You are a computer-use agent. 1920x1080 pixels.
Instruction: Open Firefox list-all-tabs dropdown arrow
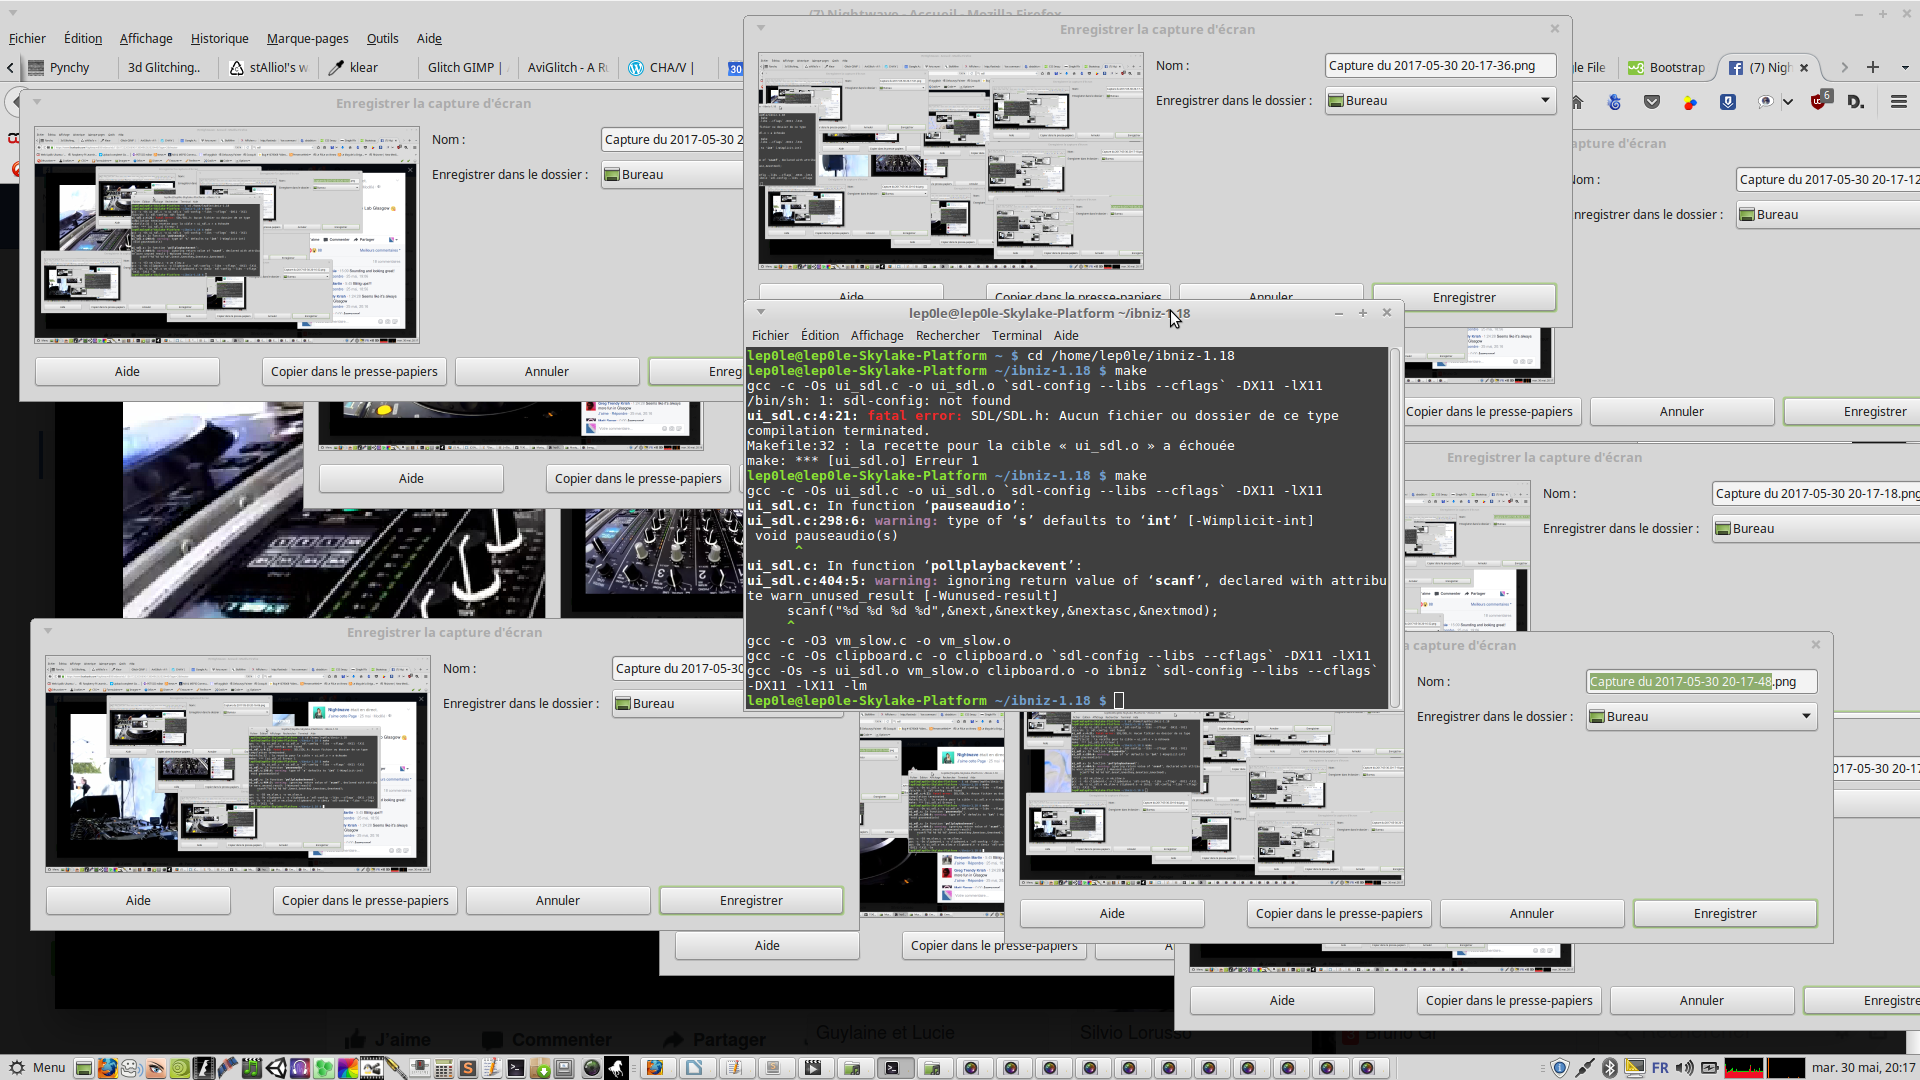pyautogui.click(x=1904, y=67)
